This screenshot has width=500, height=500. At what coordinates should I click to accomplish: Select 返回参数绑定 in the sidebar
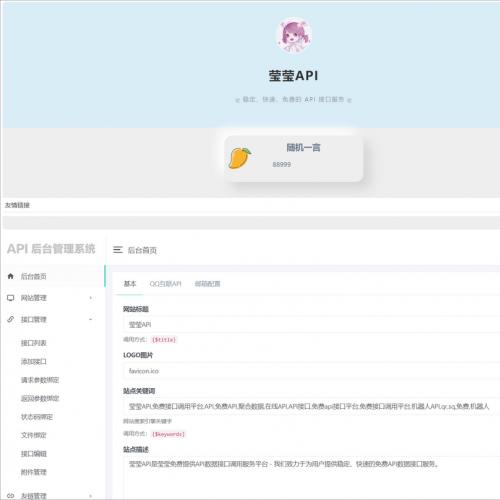click(40, 398)
